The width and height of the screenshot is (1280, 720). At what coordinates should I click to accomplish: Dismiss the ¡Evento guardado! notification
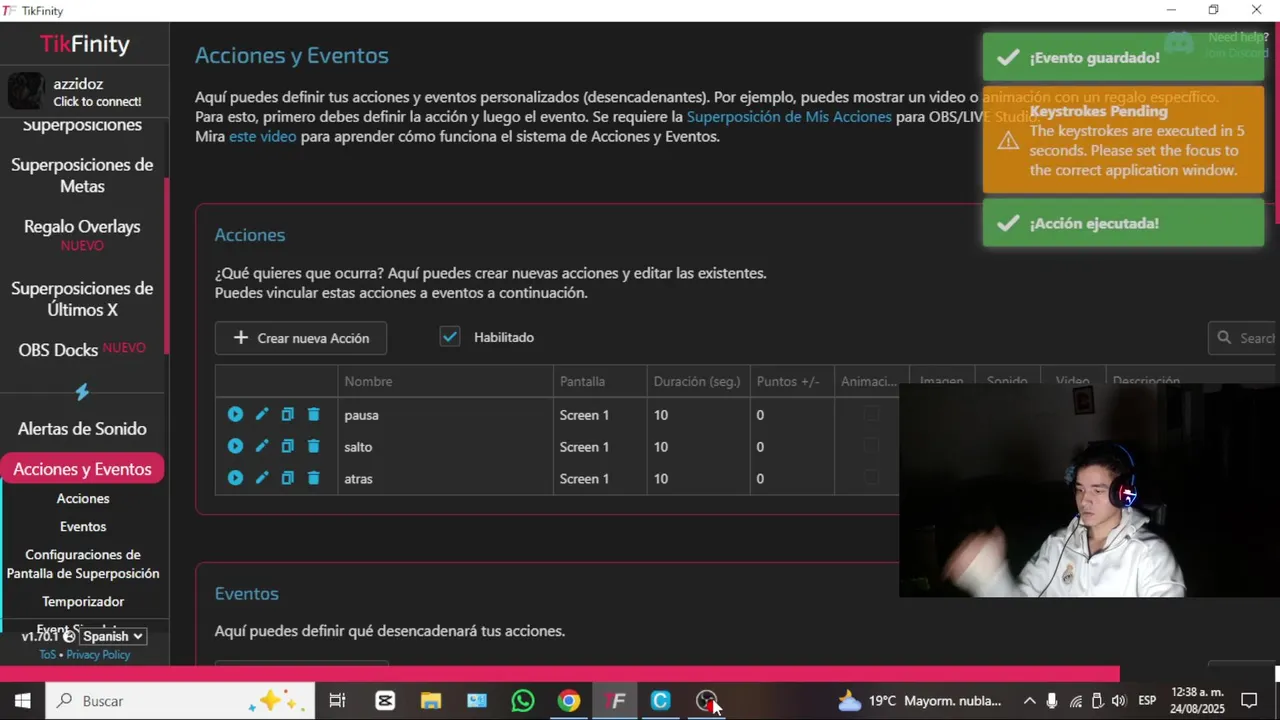click(1123, 57)
